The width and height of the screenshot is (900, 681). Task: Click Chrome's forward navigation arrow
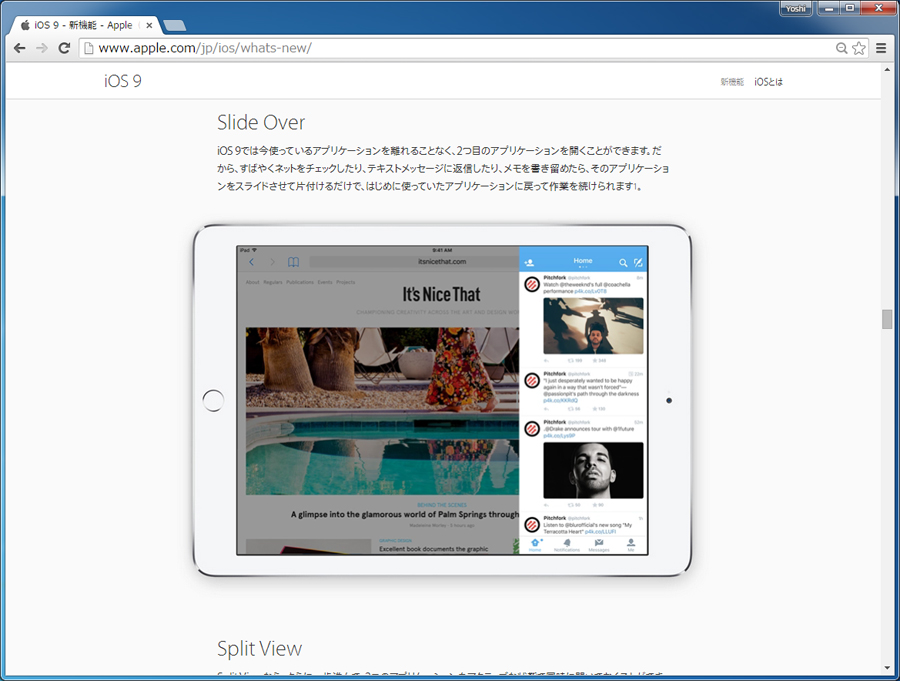click(42, 48)
